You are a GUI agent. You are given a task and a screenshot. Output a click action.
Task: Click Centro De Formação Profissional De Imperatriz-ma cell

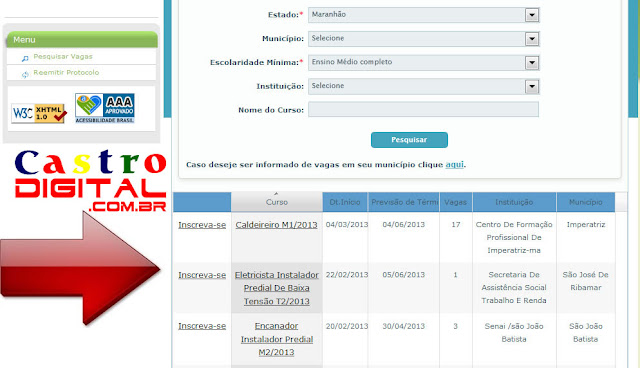(514, 237)
